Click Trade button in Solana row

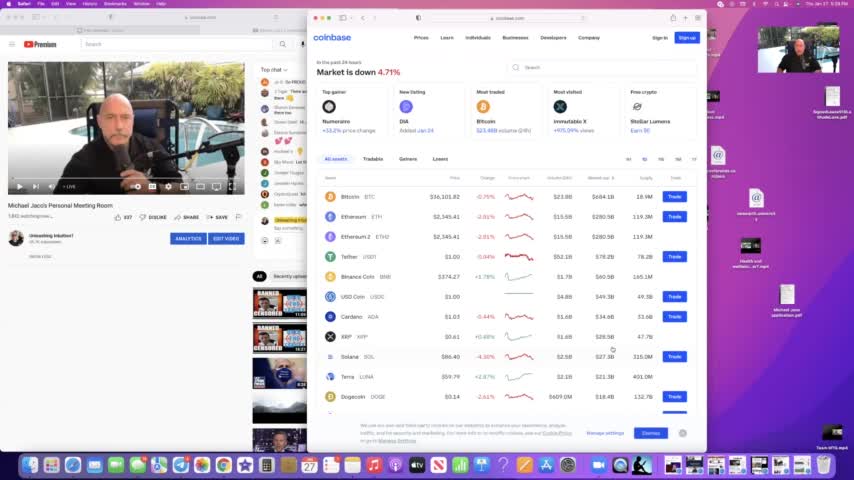pos(674,357)
